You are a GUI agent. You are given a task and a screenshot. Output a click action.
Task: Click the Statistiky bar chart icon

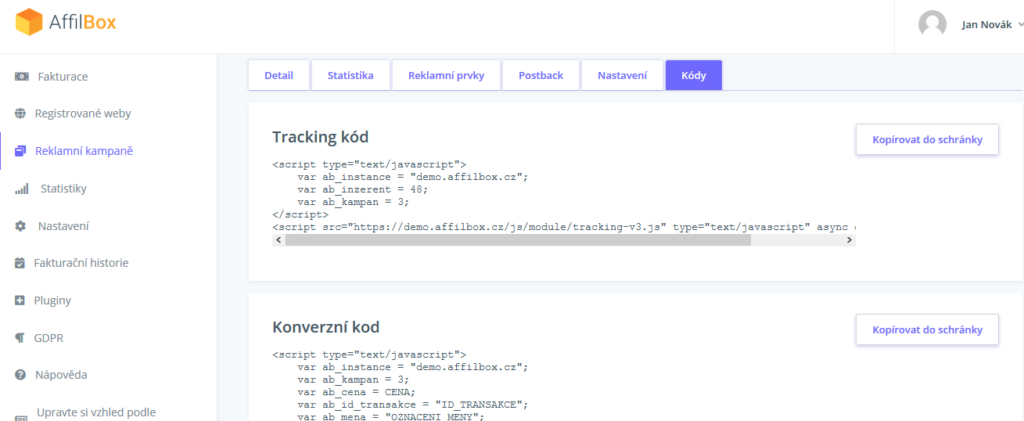(21, 189)
